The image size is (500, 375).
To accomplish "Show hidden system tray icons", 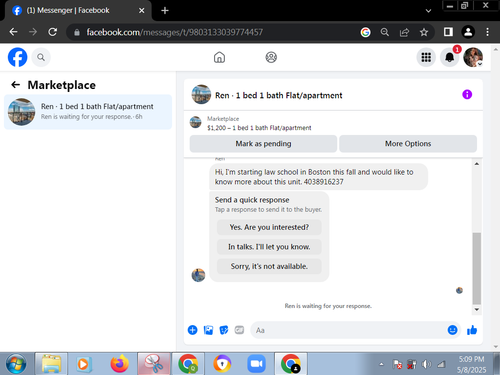I will tap(381, 364).
